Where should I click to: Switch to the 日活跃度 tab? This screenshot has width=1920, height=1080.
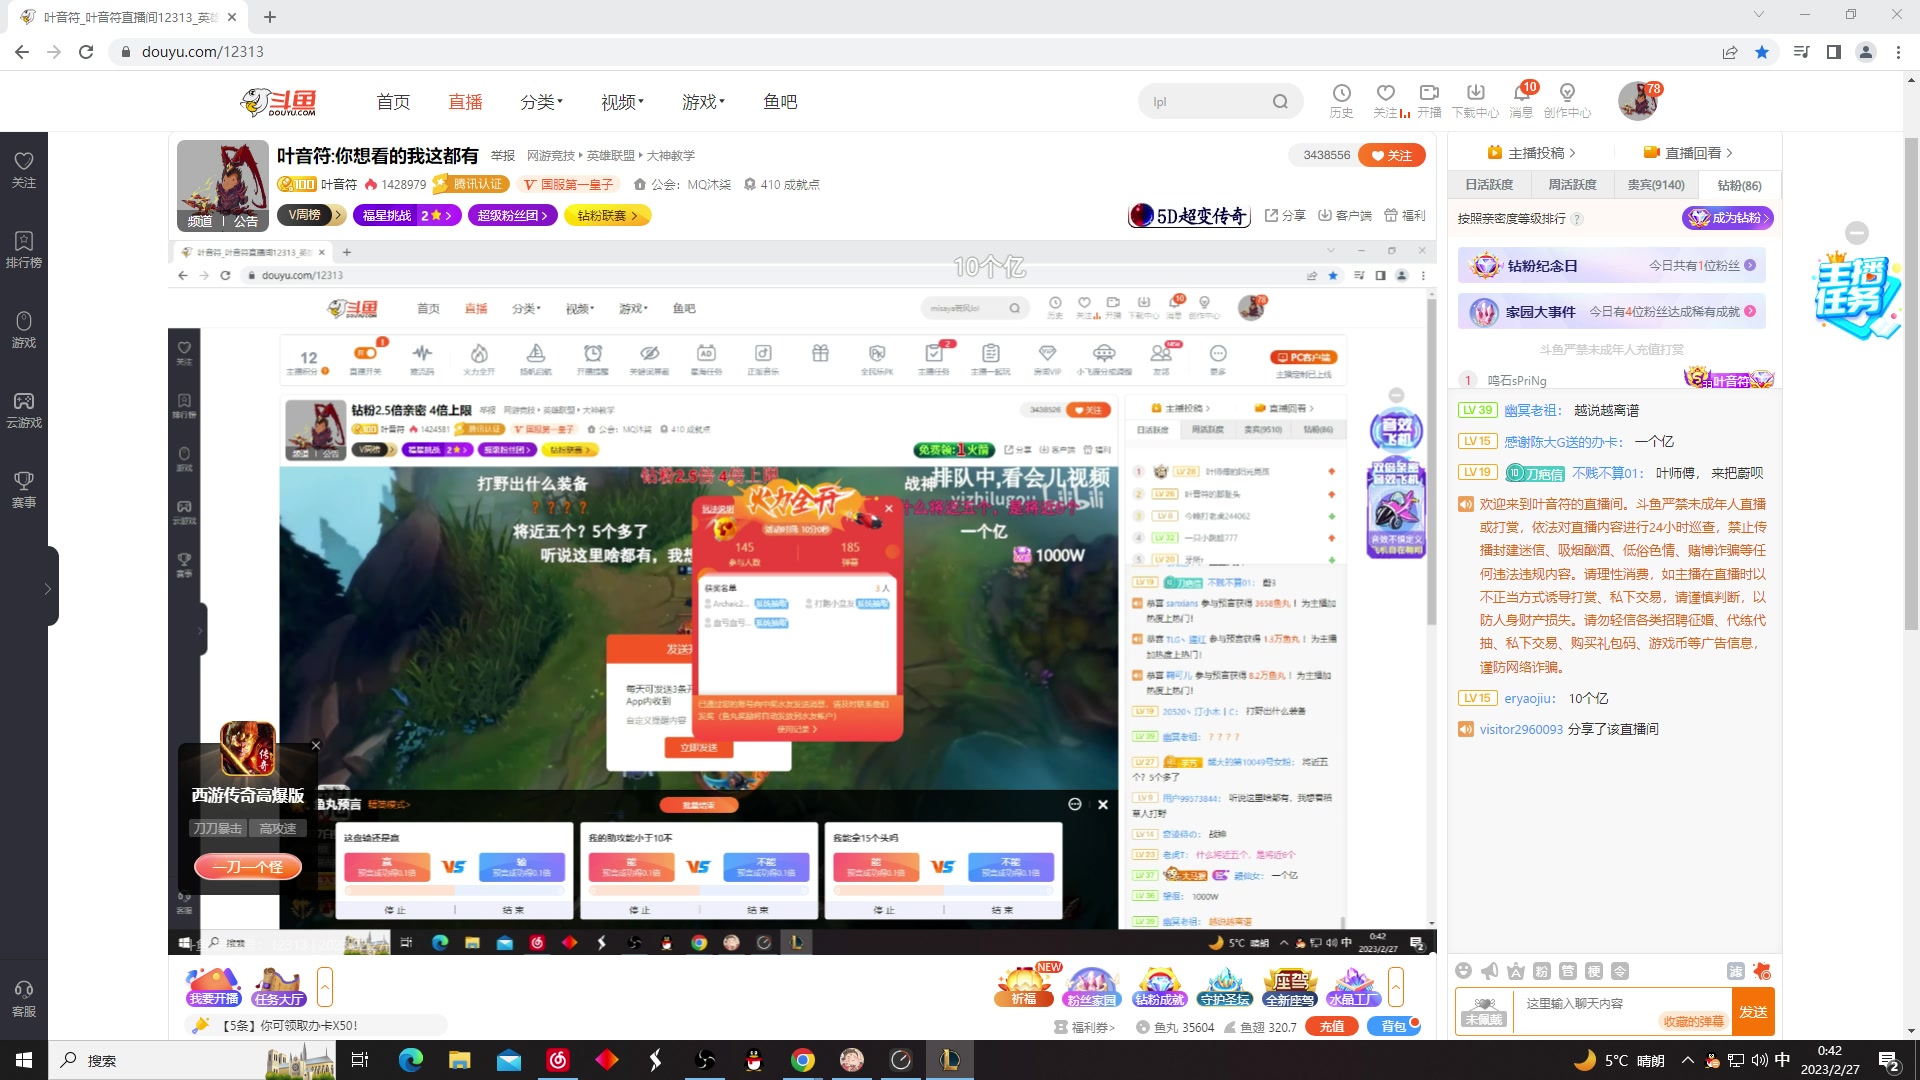point(1489,185)
